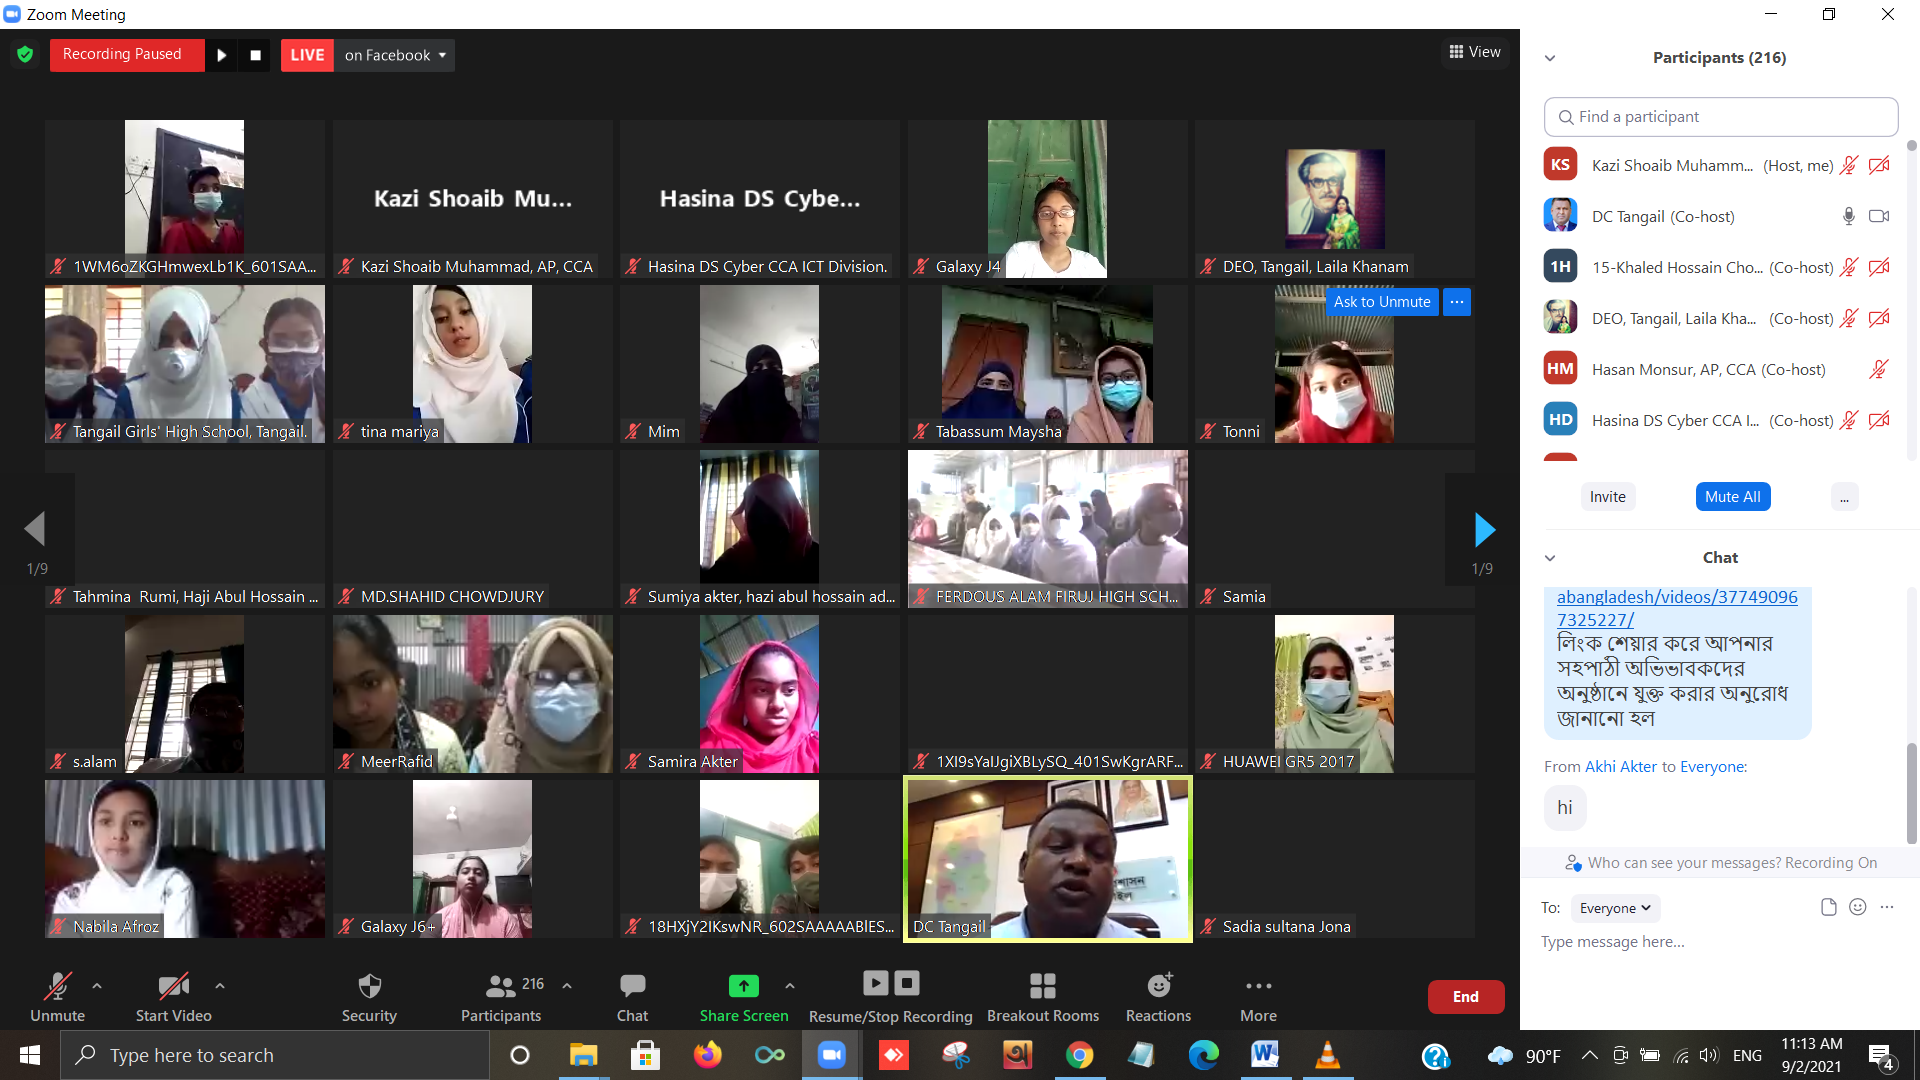
Task: Toggle the Chat toolbar button
Action: pos(632,998)
